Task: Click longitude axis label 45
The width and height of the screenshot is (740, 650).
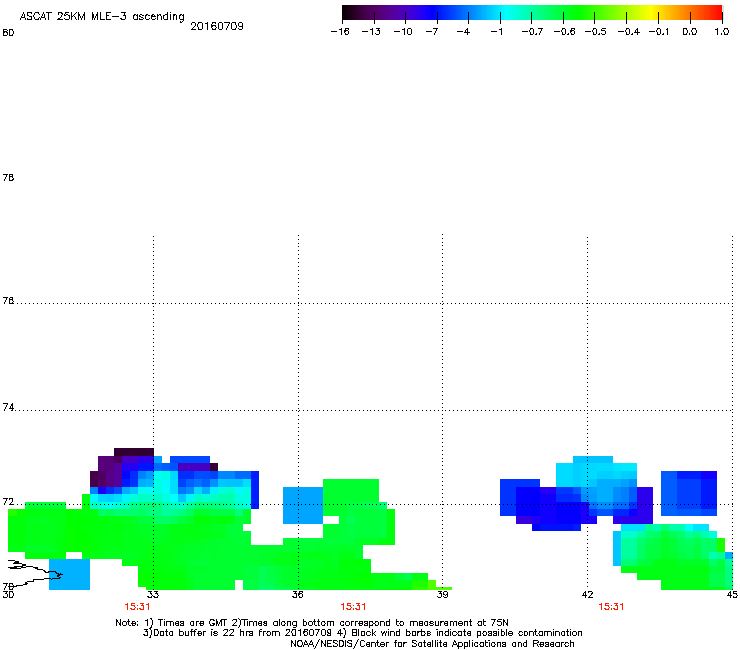Action: [x=732, y=594]
